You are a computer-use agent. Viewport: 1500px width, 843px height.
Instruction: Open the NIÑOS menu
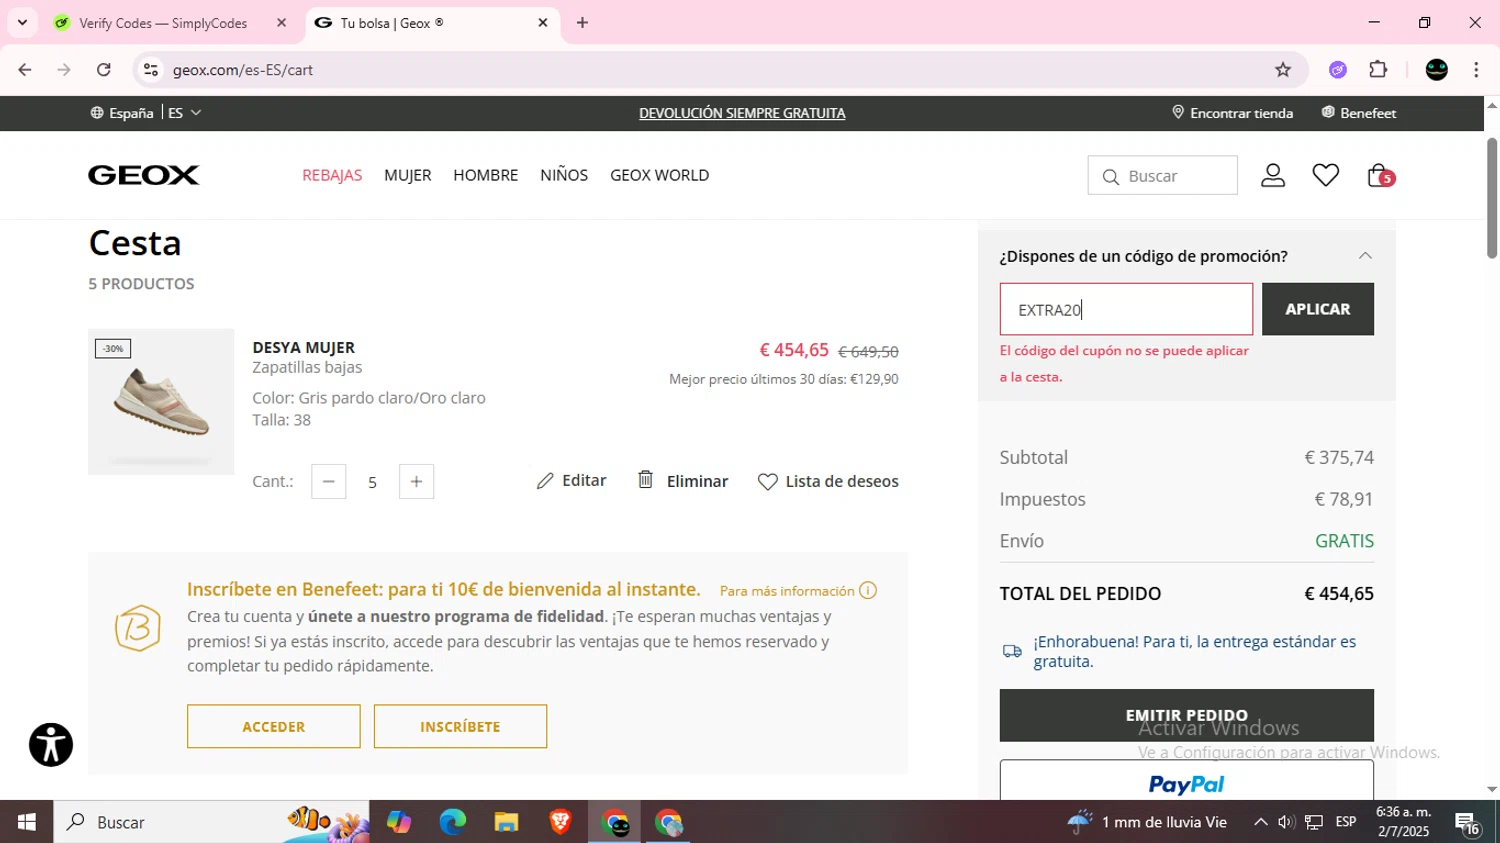click(x=564, y=175)
